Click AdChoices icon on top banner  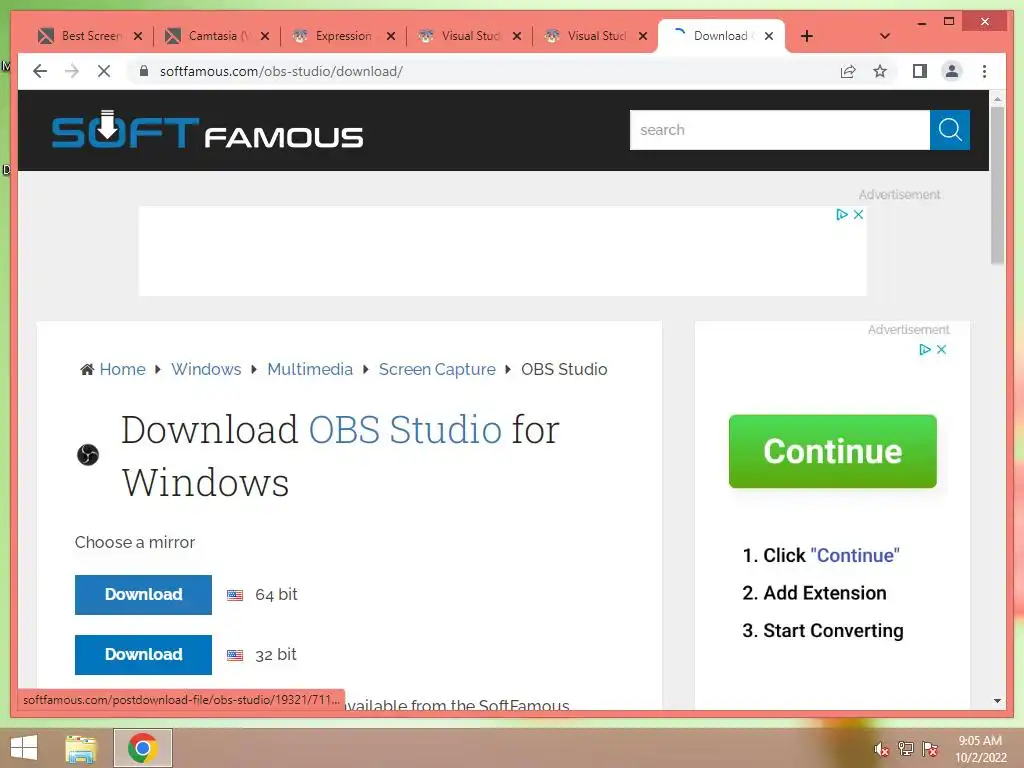(x=842, y=214)
